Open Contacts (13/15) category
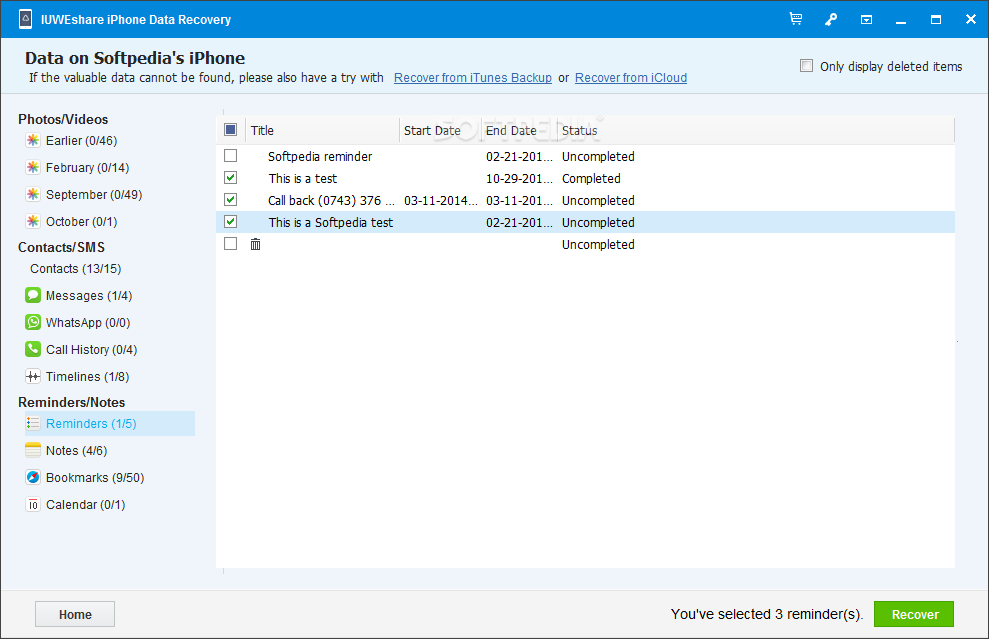989x639 pixels. (x=76, y=269)
